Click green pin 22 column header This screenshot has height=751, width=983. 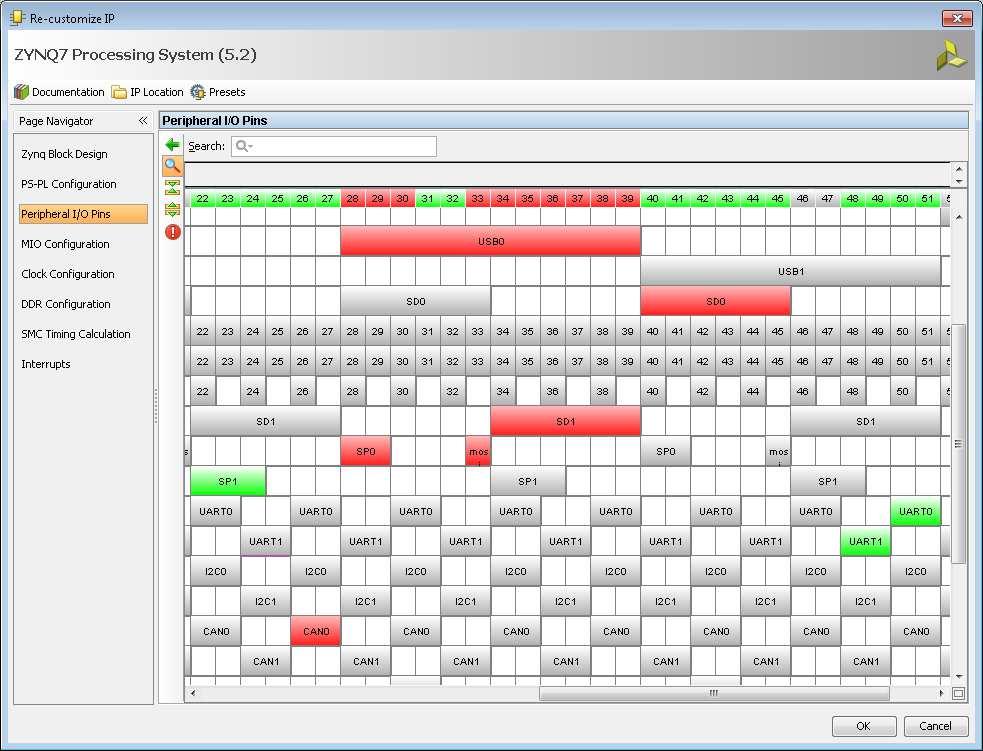point(202,199)
